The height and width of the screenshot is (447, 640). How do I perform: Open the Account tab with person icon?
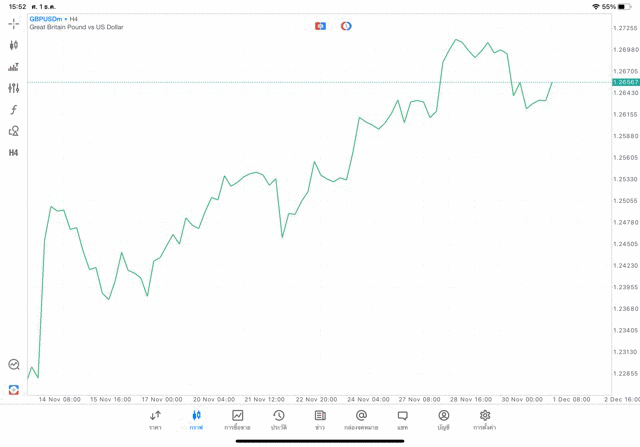tap(443, 419)
